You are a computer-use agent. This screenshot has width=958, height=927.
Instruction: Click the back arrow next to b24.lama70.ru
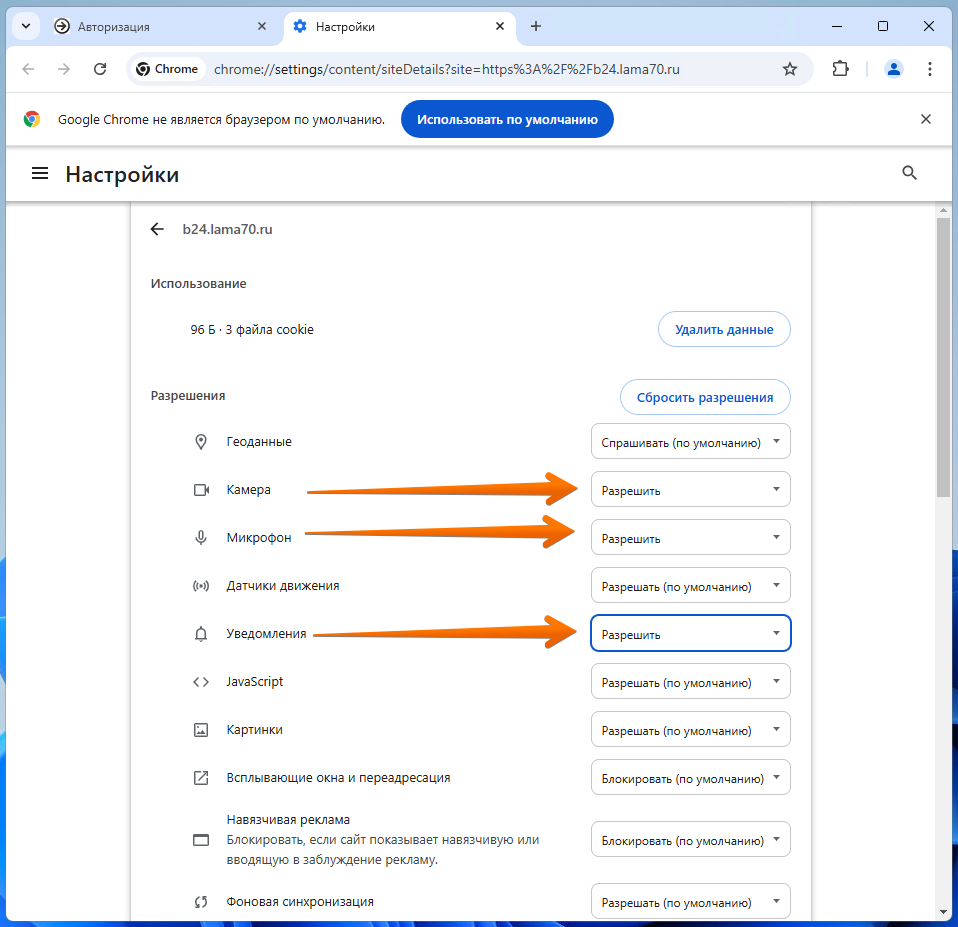tap(157, 229)
